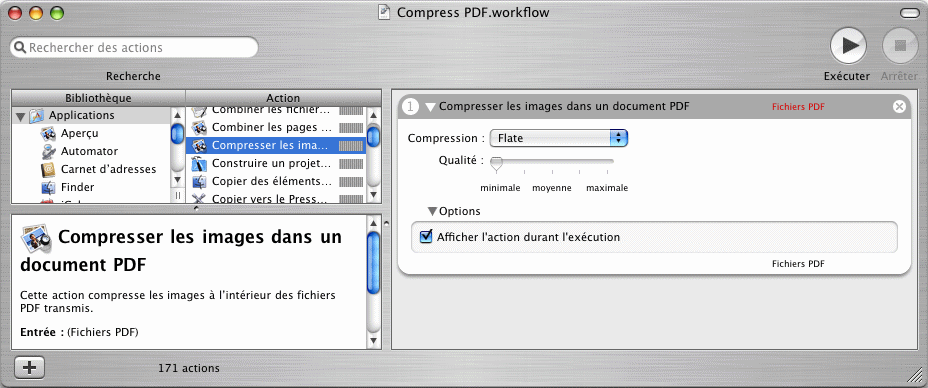Click the step number 1 badge

(411, 106)
